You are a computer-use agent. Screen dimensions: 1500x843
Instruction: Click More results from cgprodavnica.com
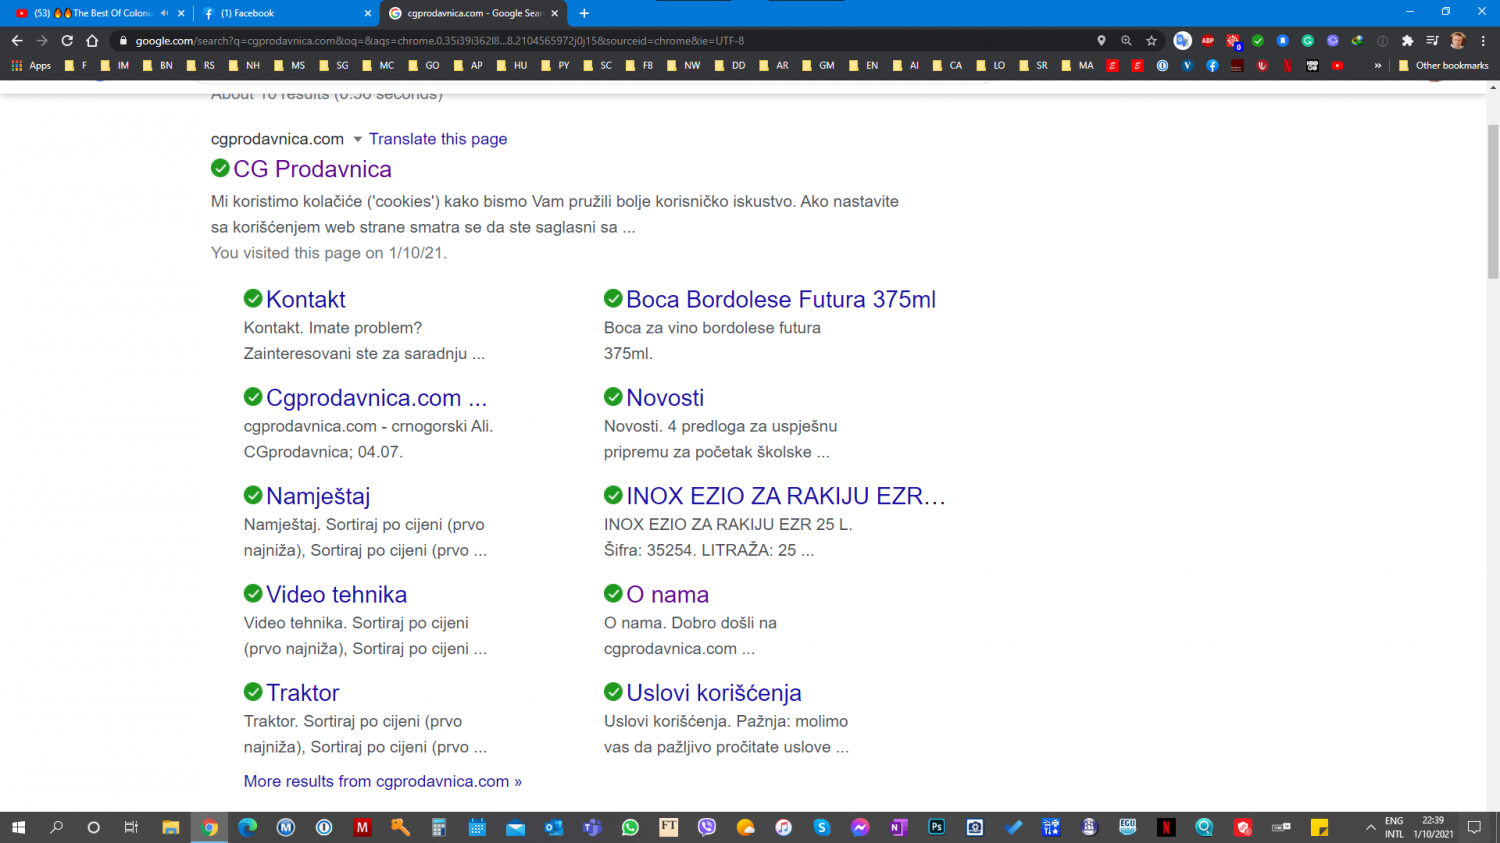coord(382,781)
